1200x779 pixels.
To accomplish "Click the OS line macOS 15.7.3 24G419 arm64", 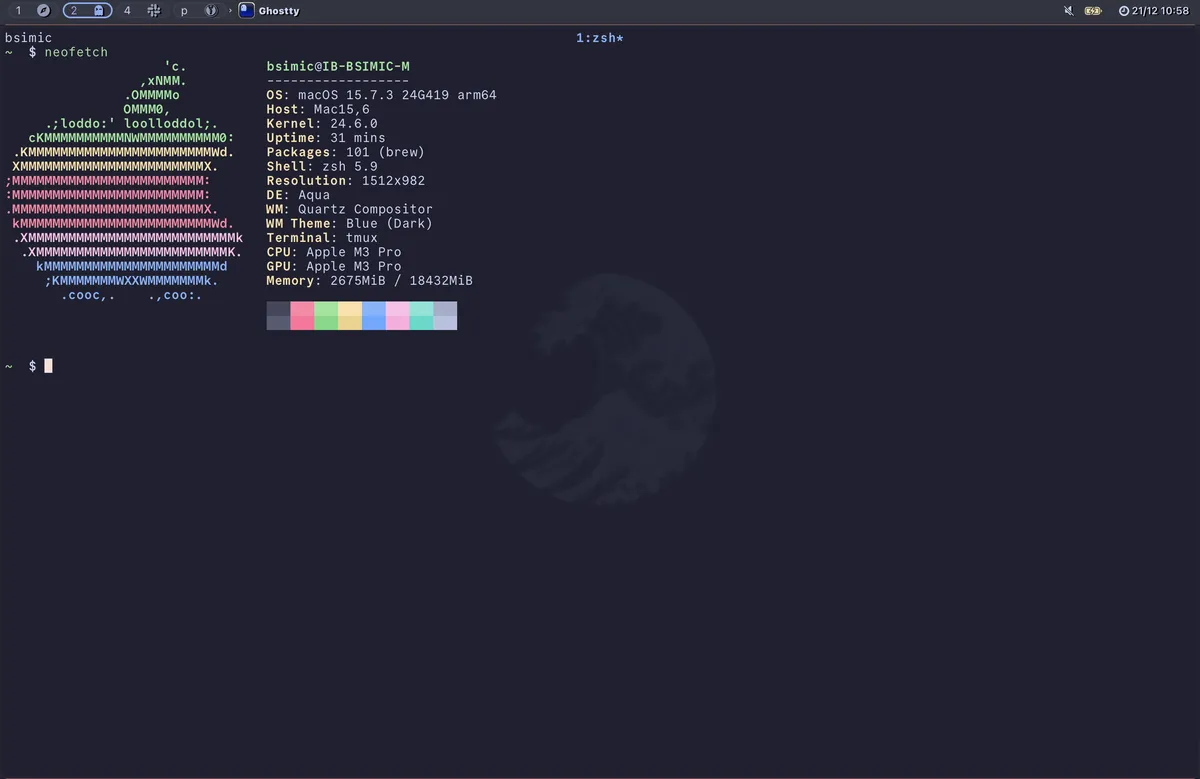I will 381,95.
